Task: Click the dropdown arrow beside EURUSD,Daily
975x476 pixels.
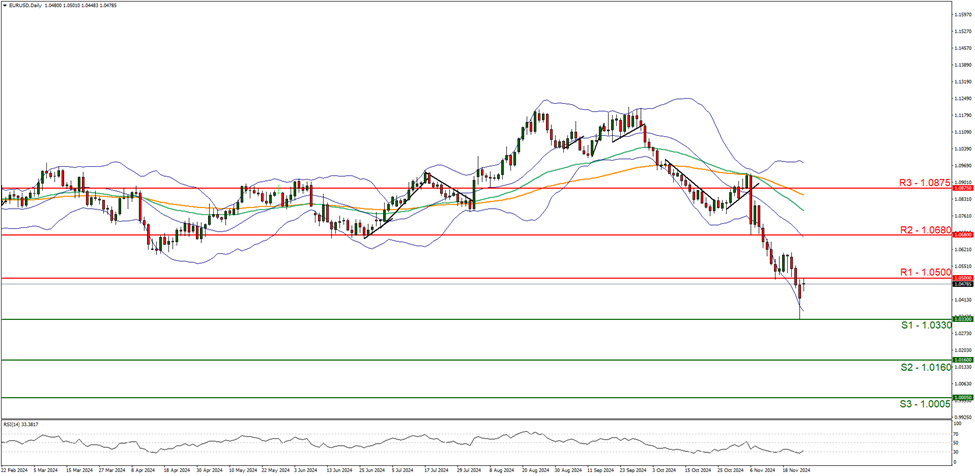Action: [x=4, y=5]
